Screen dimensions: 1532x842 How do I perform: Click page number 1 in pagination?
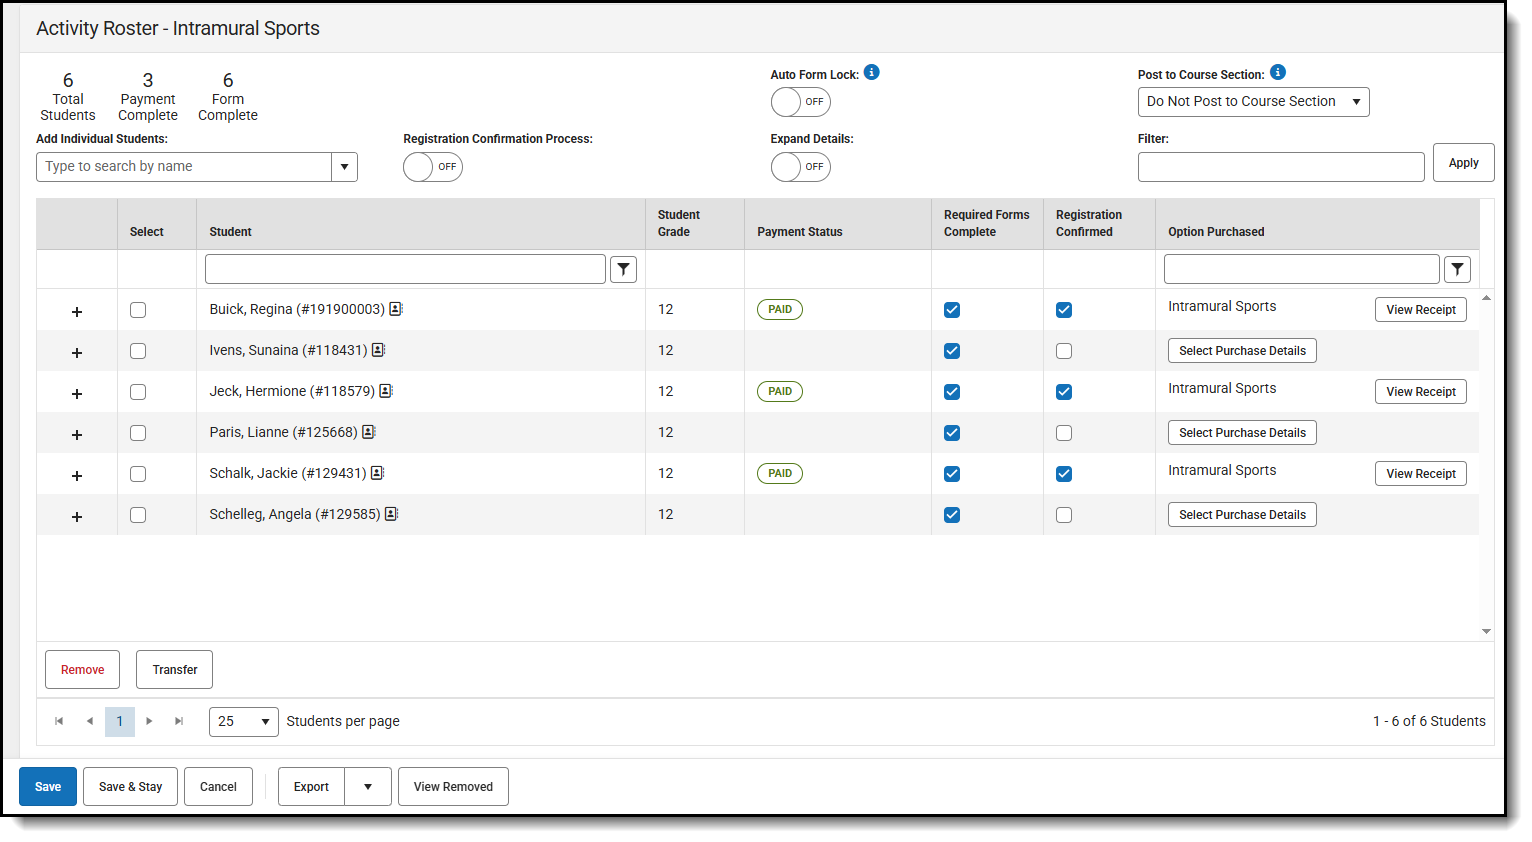click(120, 721)
